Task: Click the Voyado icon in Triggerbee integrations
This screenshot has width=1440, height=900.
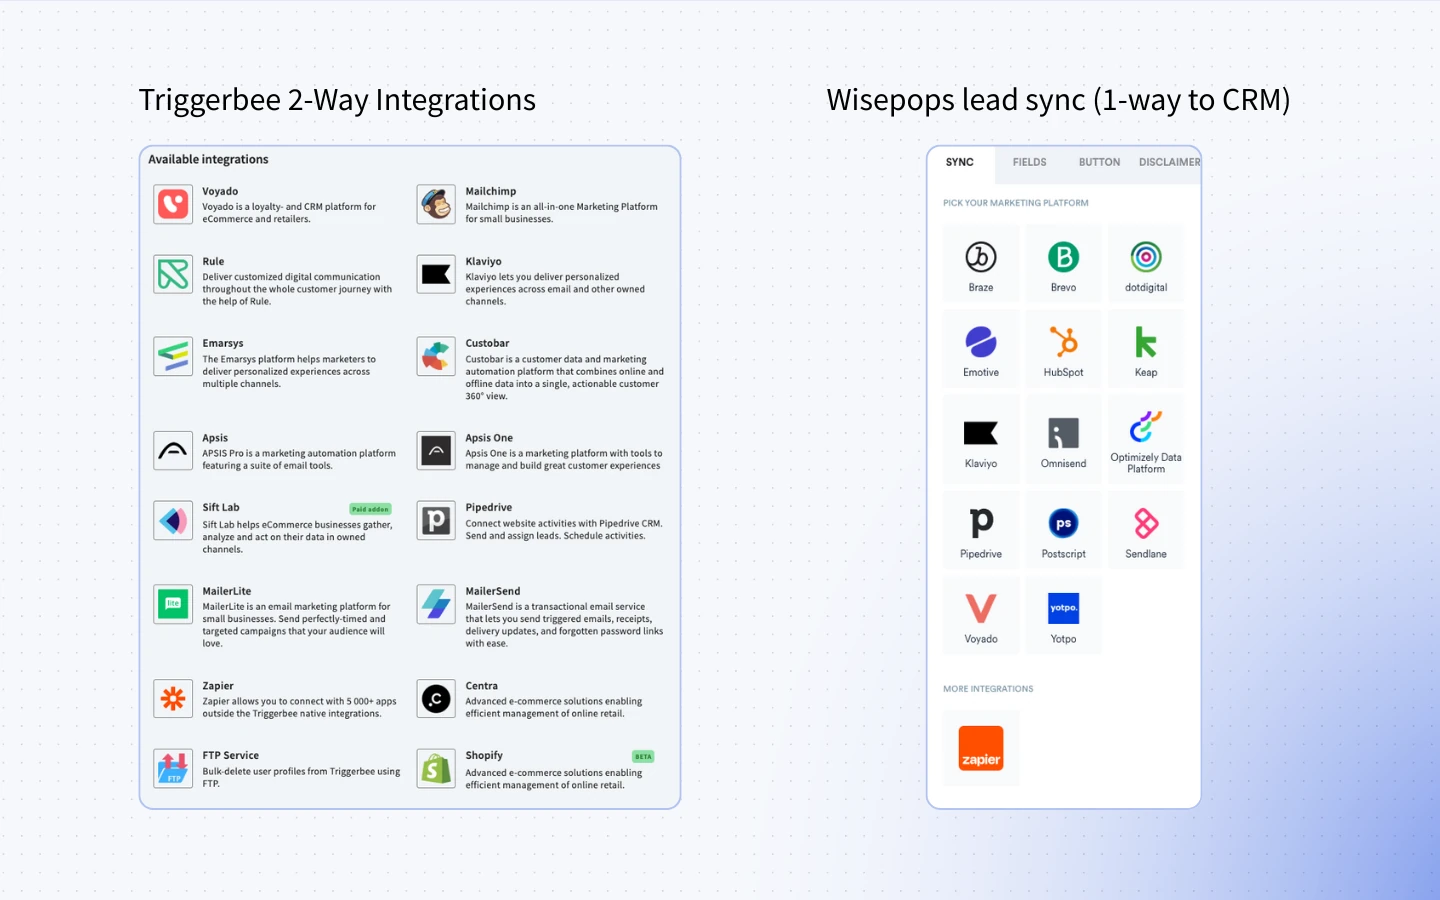Action: pos(173,204)
